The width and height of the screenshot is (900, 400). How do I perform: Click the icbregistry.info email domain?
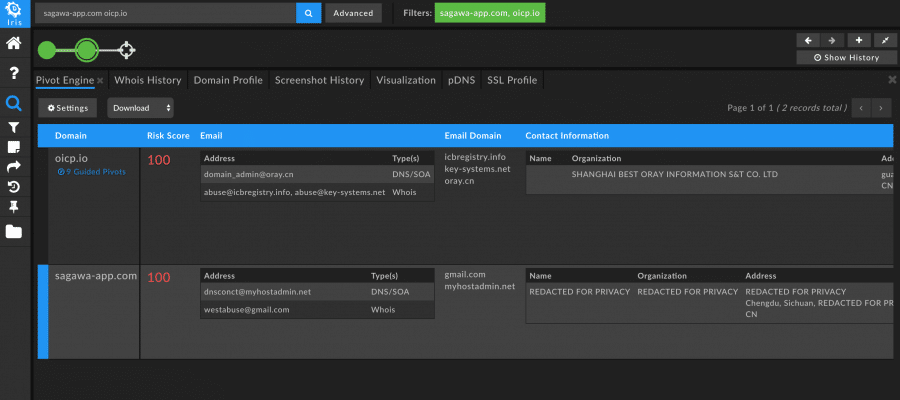[475, 157]
